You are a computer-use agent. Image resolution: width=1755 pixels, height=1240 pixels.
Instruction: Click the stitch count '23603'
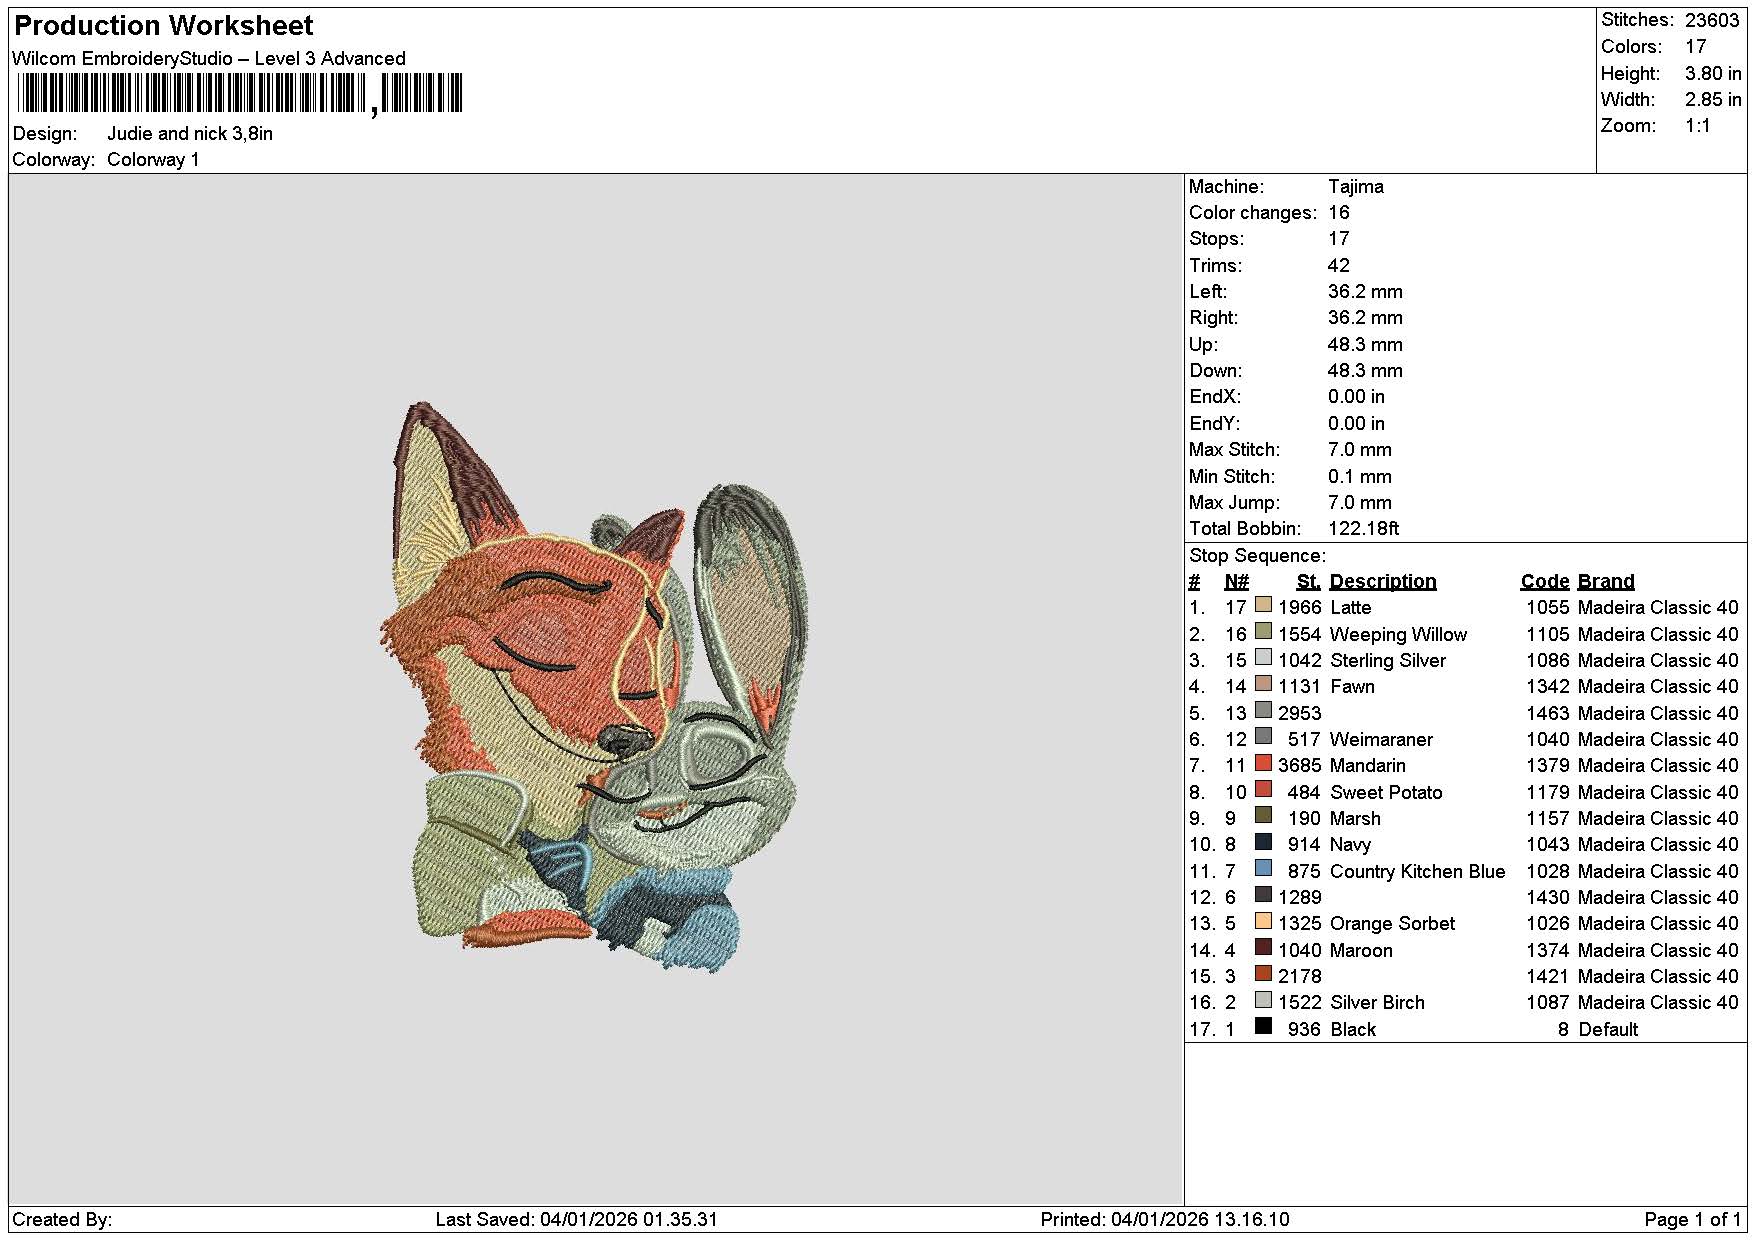[x=1712, y=20]
